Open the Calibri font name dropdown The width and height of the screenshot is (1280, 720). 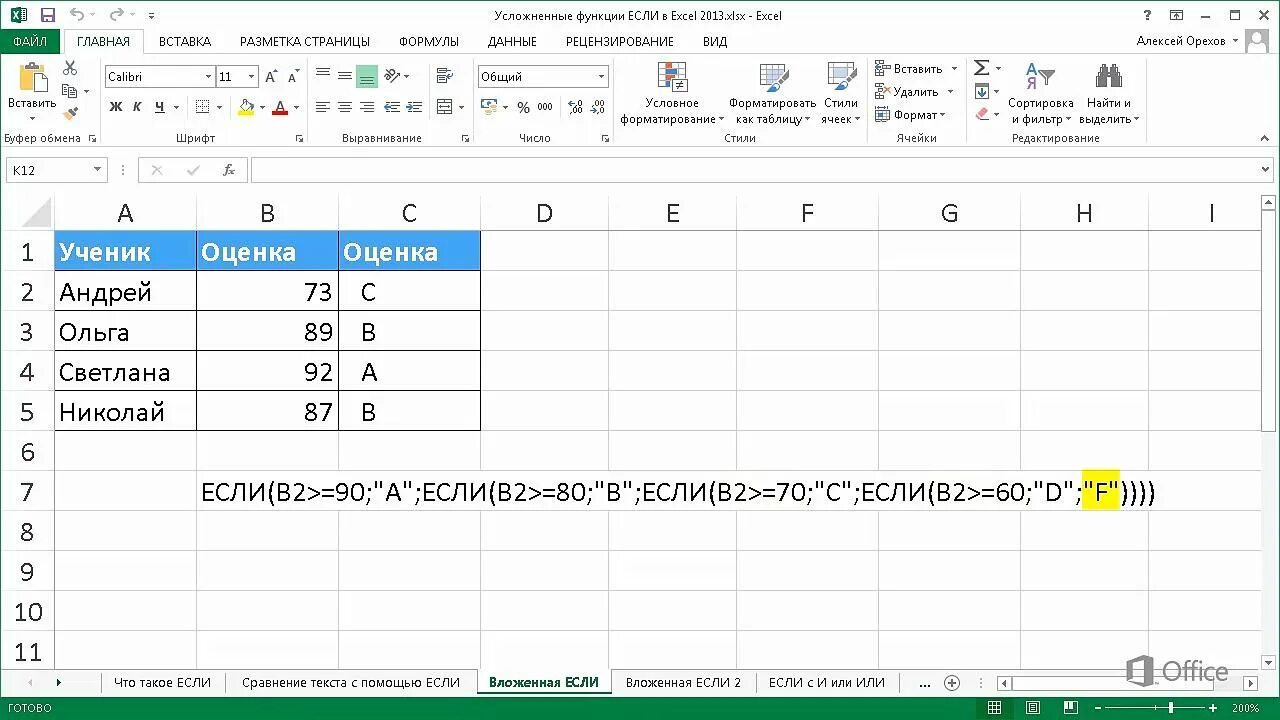click(208, 77)
